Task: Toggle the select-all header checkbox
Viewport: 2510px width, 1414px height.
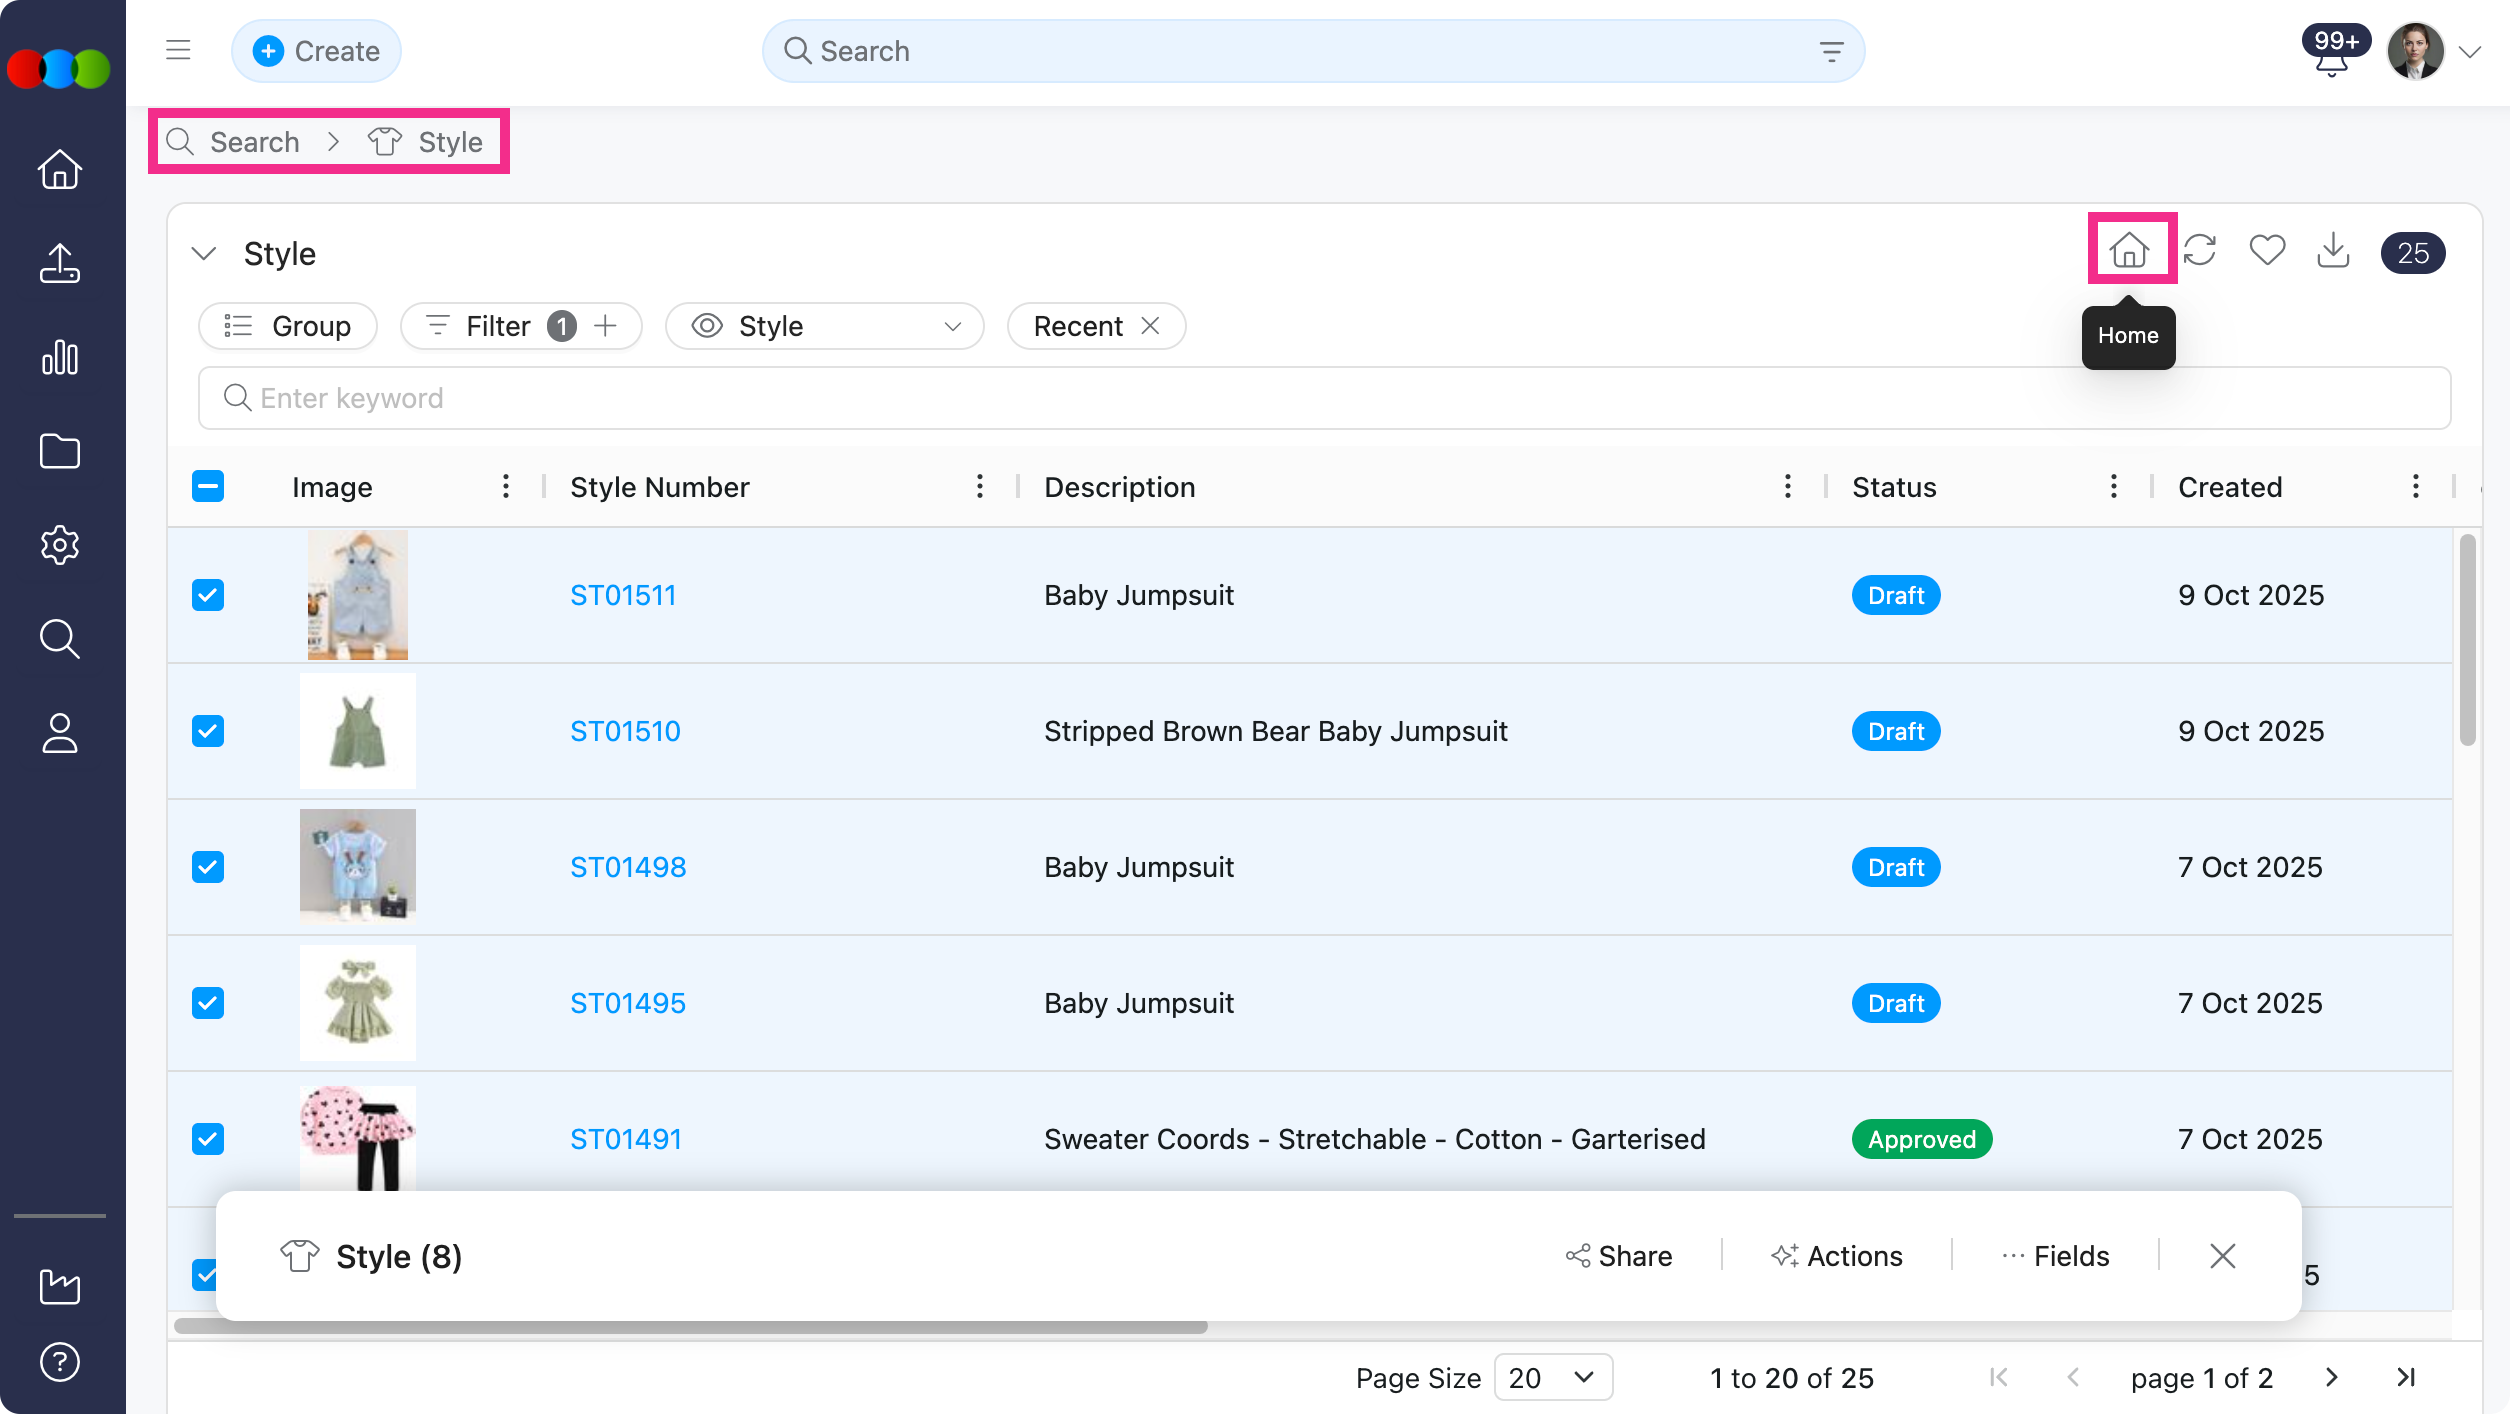Action: coord(208,487)
